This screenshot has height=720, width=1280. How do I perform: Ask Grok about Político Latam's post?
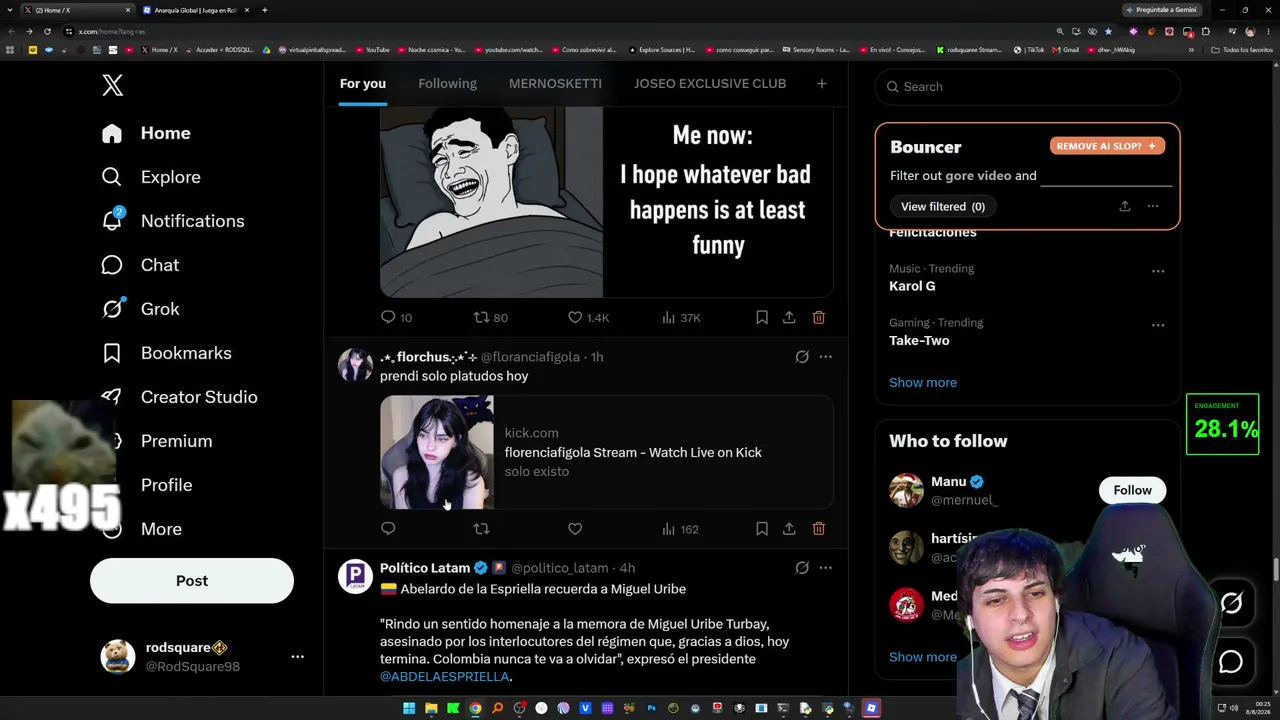[802, 568]
